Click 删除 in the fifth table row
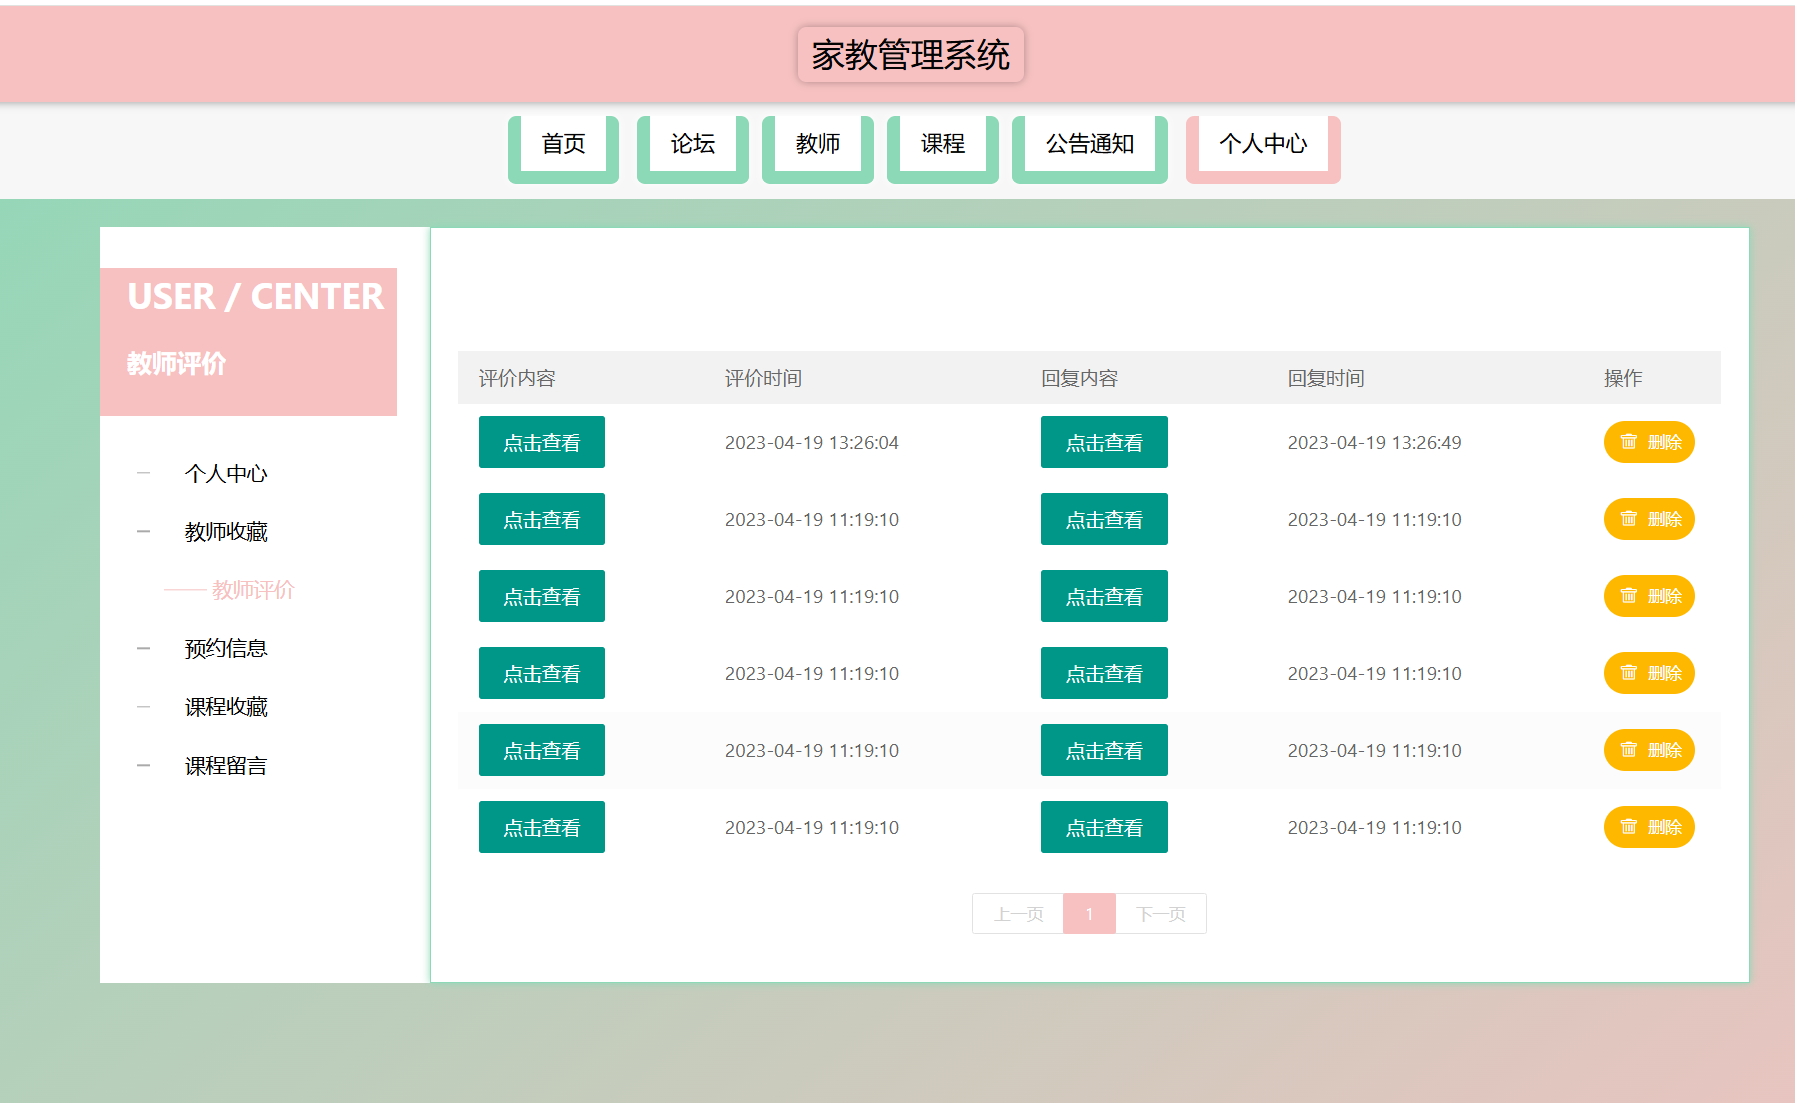Image resolution: width=1795 pixels, height=1103 pixels. click(1649, 750)
